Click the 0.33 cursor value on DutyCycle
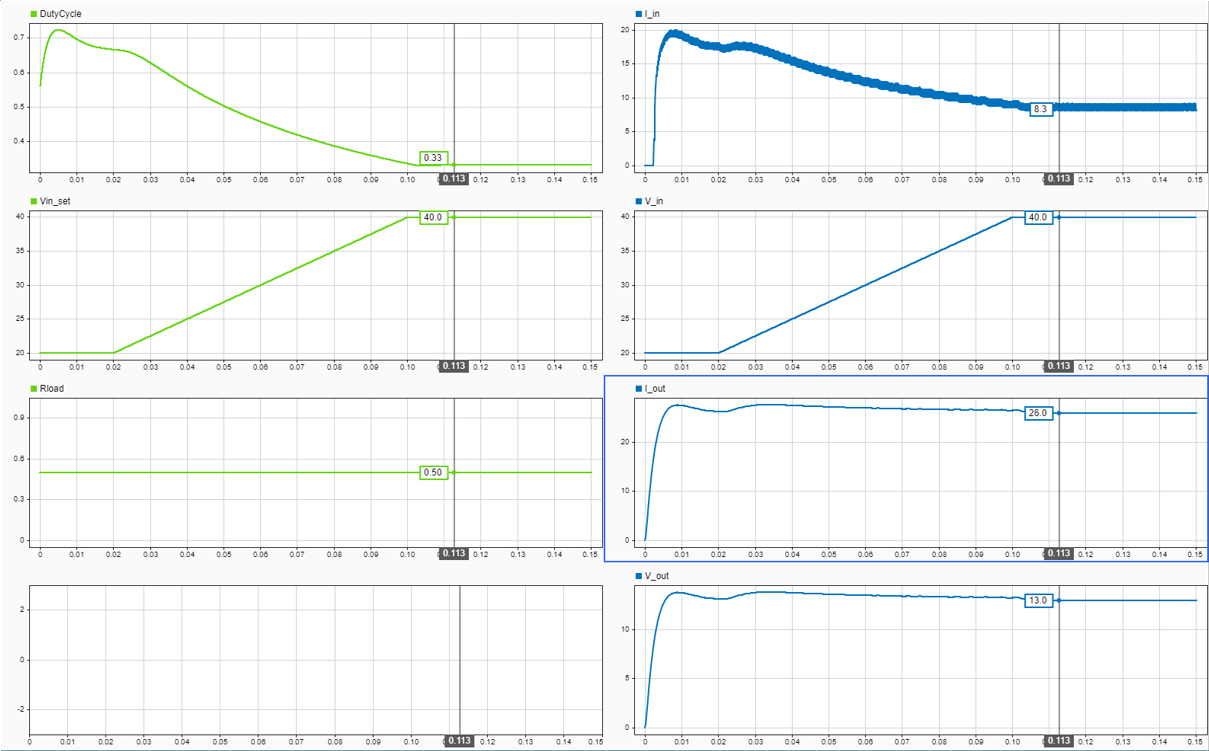 (435, 158)
